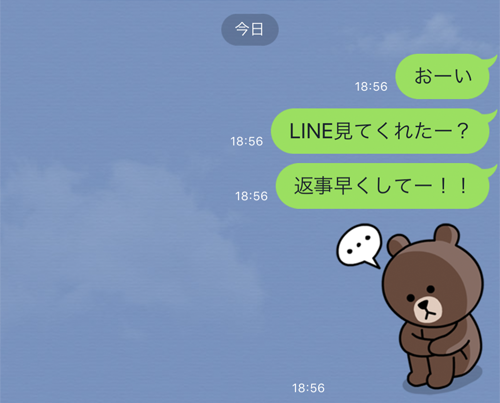This screenshot has width=500, height=403.
Task: Click the sticker's white ellipsis speech bubble
Action: click(359, 246)
